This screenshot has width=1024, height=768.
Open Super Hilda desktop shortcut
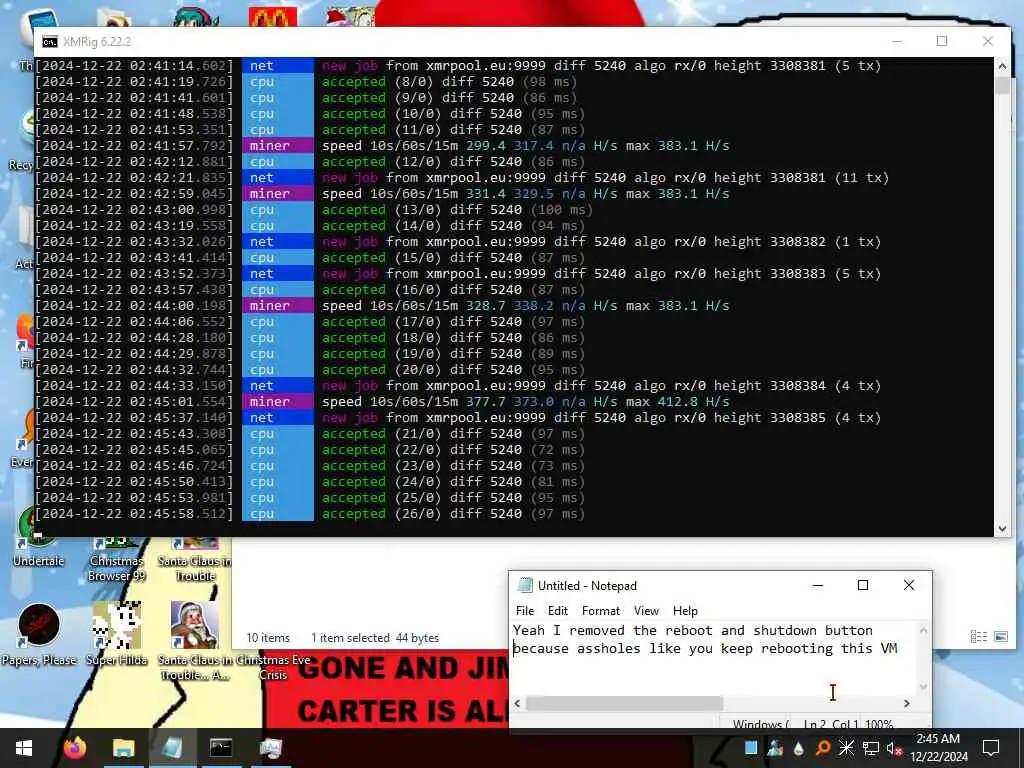click(116, 633)
